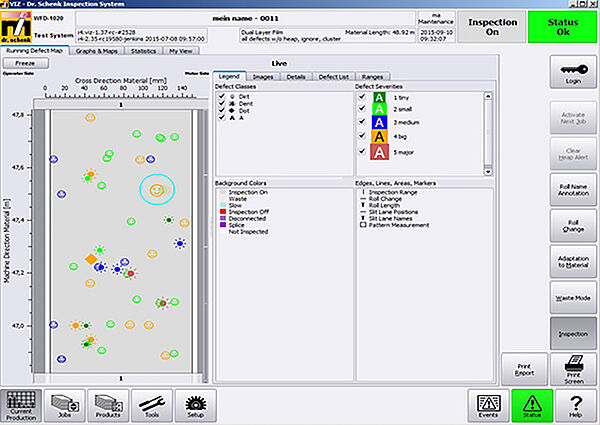Select the cyan-circled highlighted defect on map
Viewport: 600px width, 425px height.
[x=157, y=190]
